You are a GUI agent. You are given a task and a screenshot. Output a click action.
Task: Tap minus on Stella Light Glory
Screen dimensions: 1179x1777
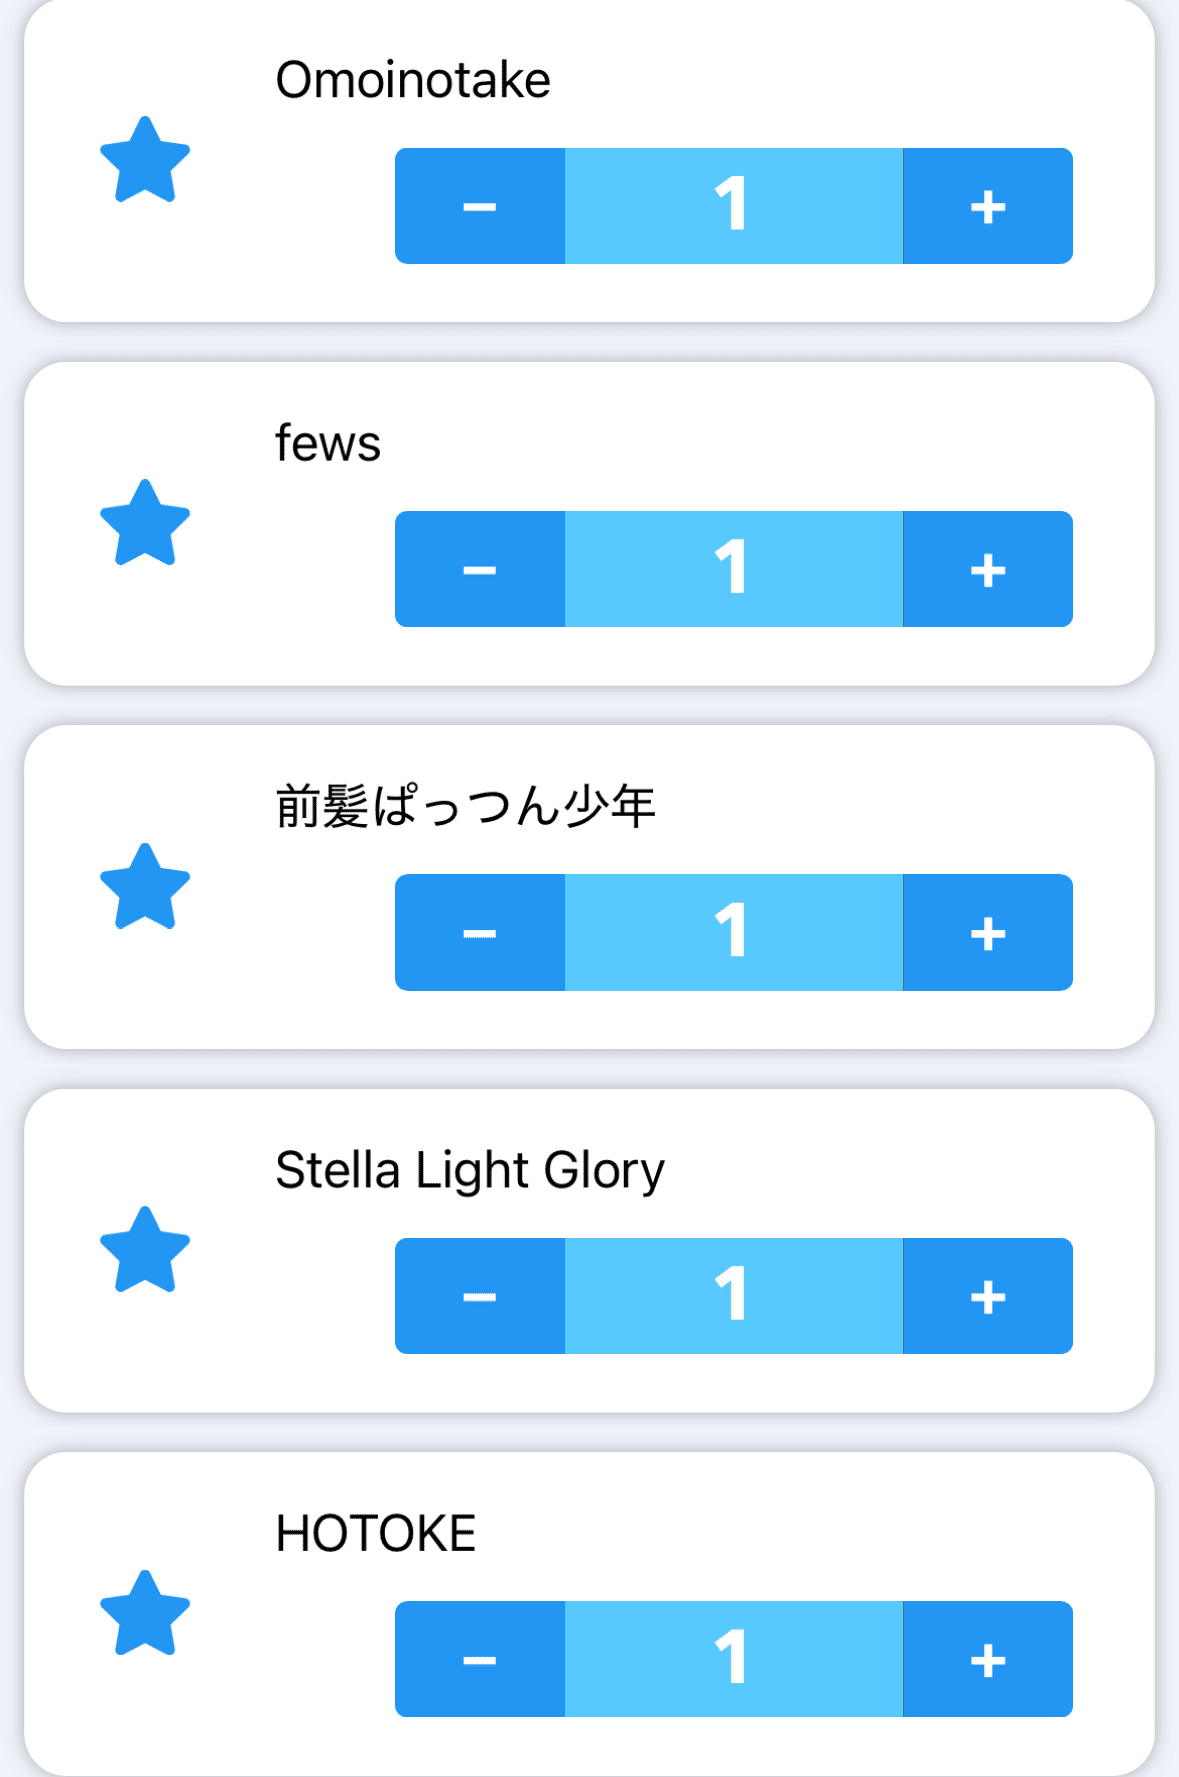pyautogui.click(x=480, y=1296)
